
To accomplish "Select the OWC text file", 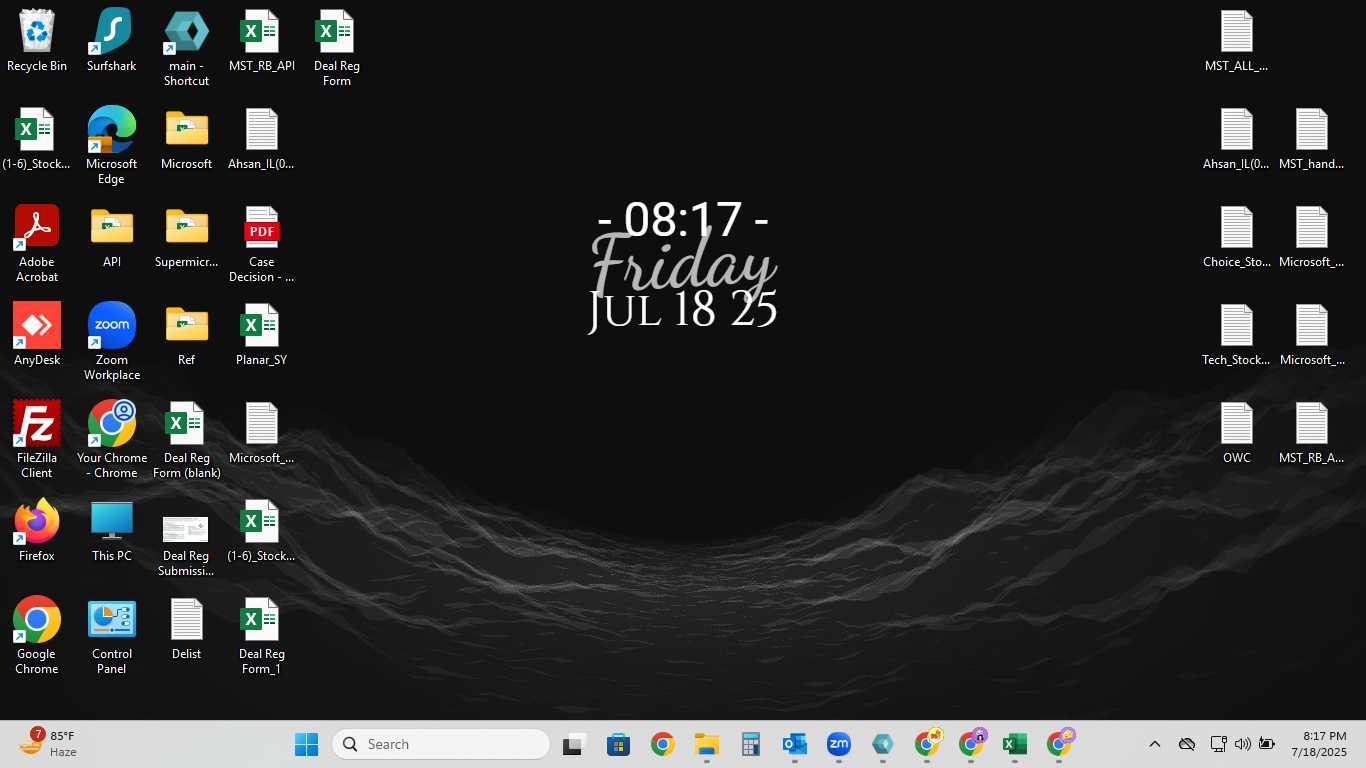I will pyautogui.click(x=1237, y=433).
